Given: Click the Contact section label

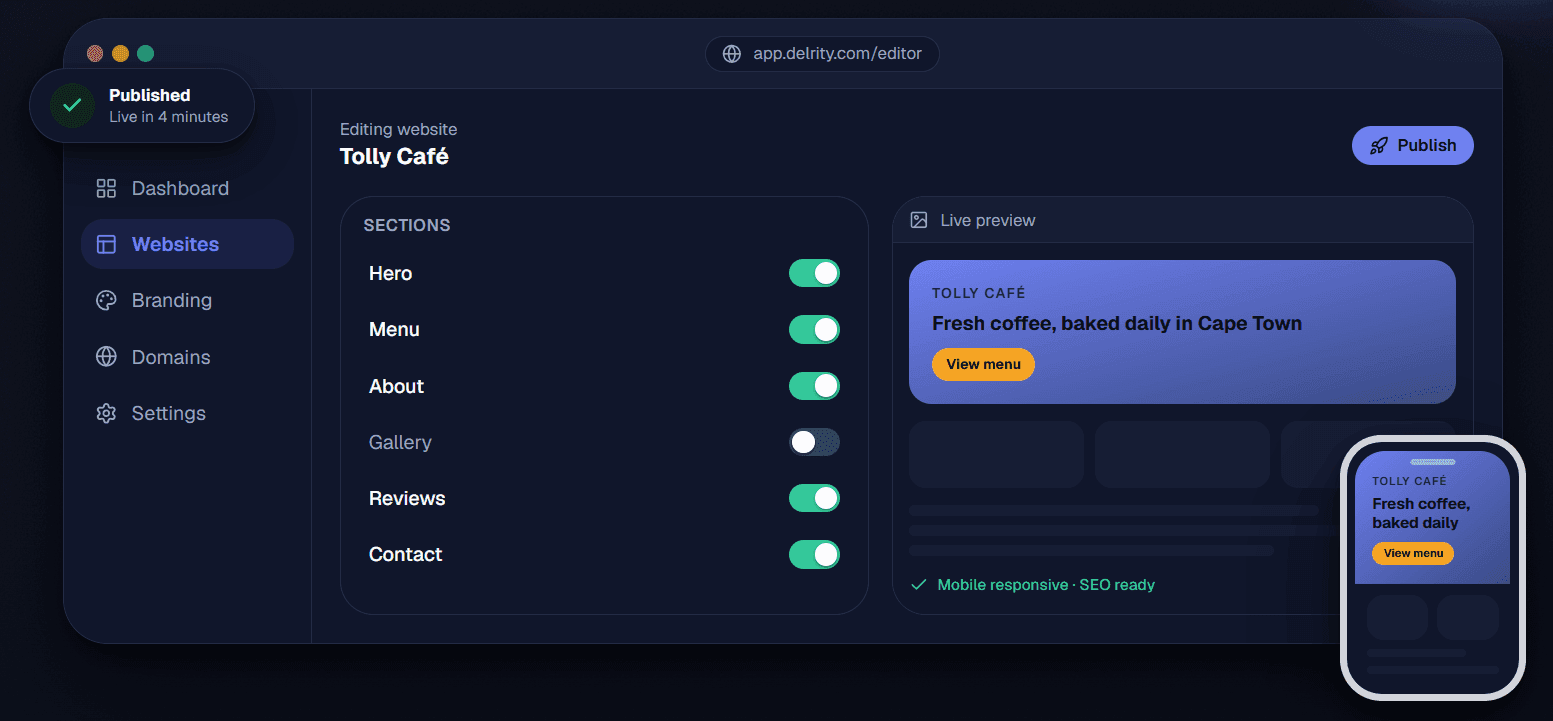Looking at the screenshot, I should [405, 554].
